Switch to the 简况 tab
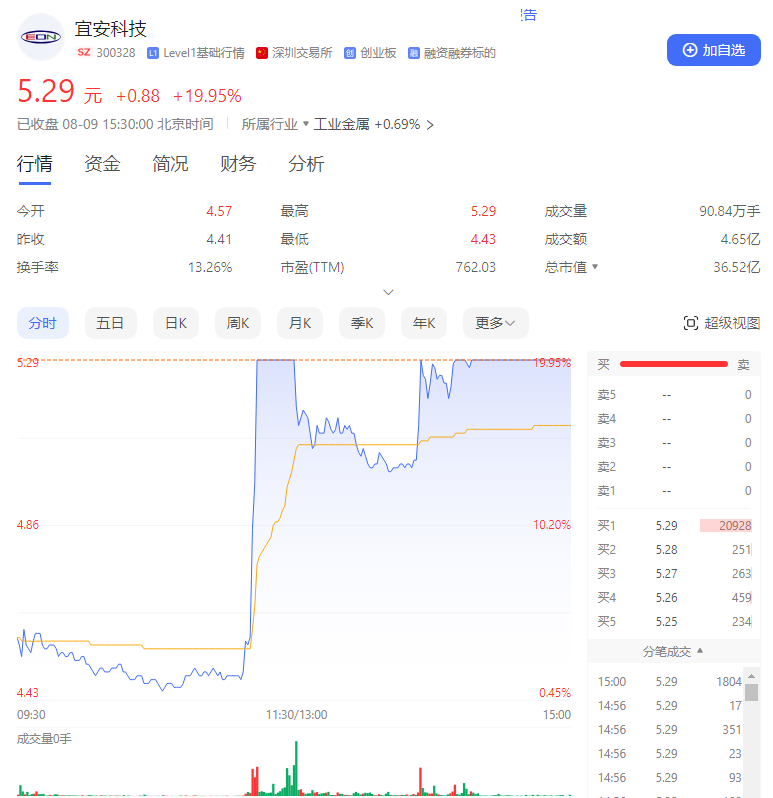773x798 pixels. (x=170, y=164)
